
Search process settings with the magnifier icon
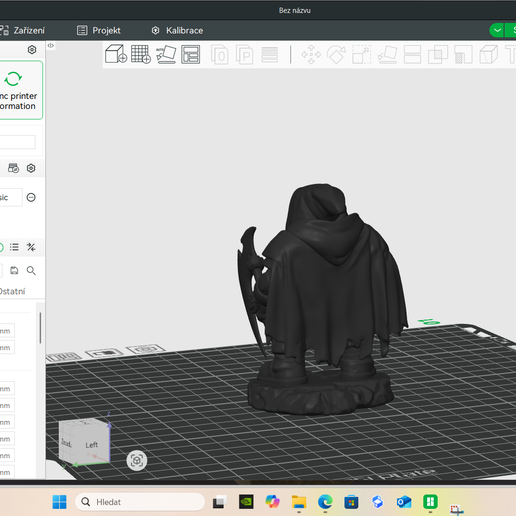point(31,270)
